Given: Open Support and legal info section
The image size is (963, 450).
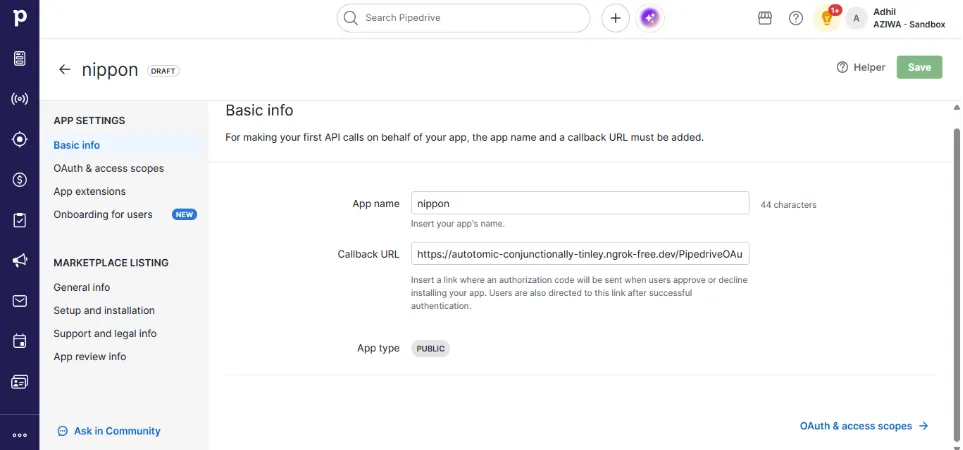Looking at the screenshot, I should 105,334.
